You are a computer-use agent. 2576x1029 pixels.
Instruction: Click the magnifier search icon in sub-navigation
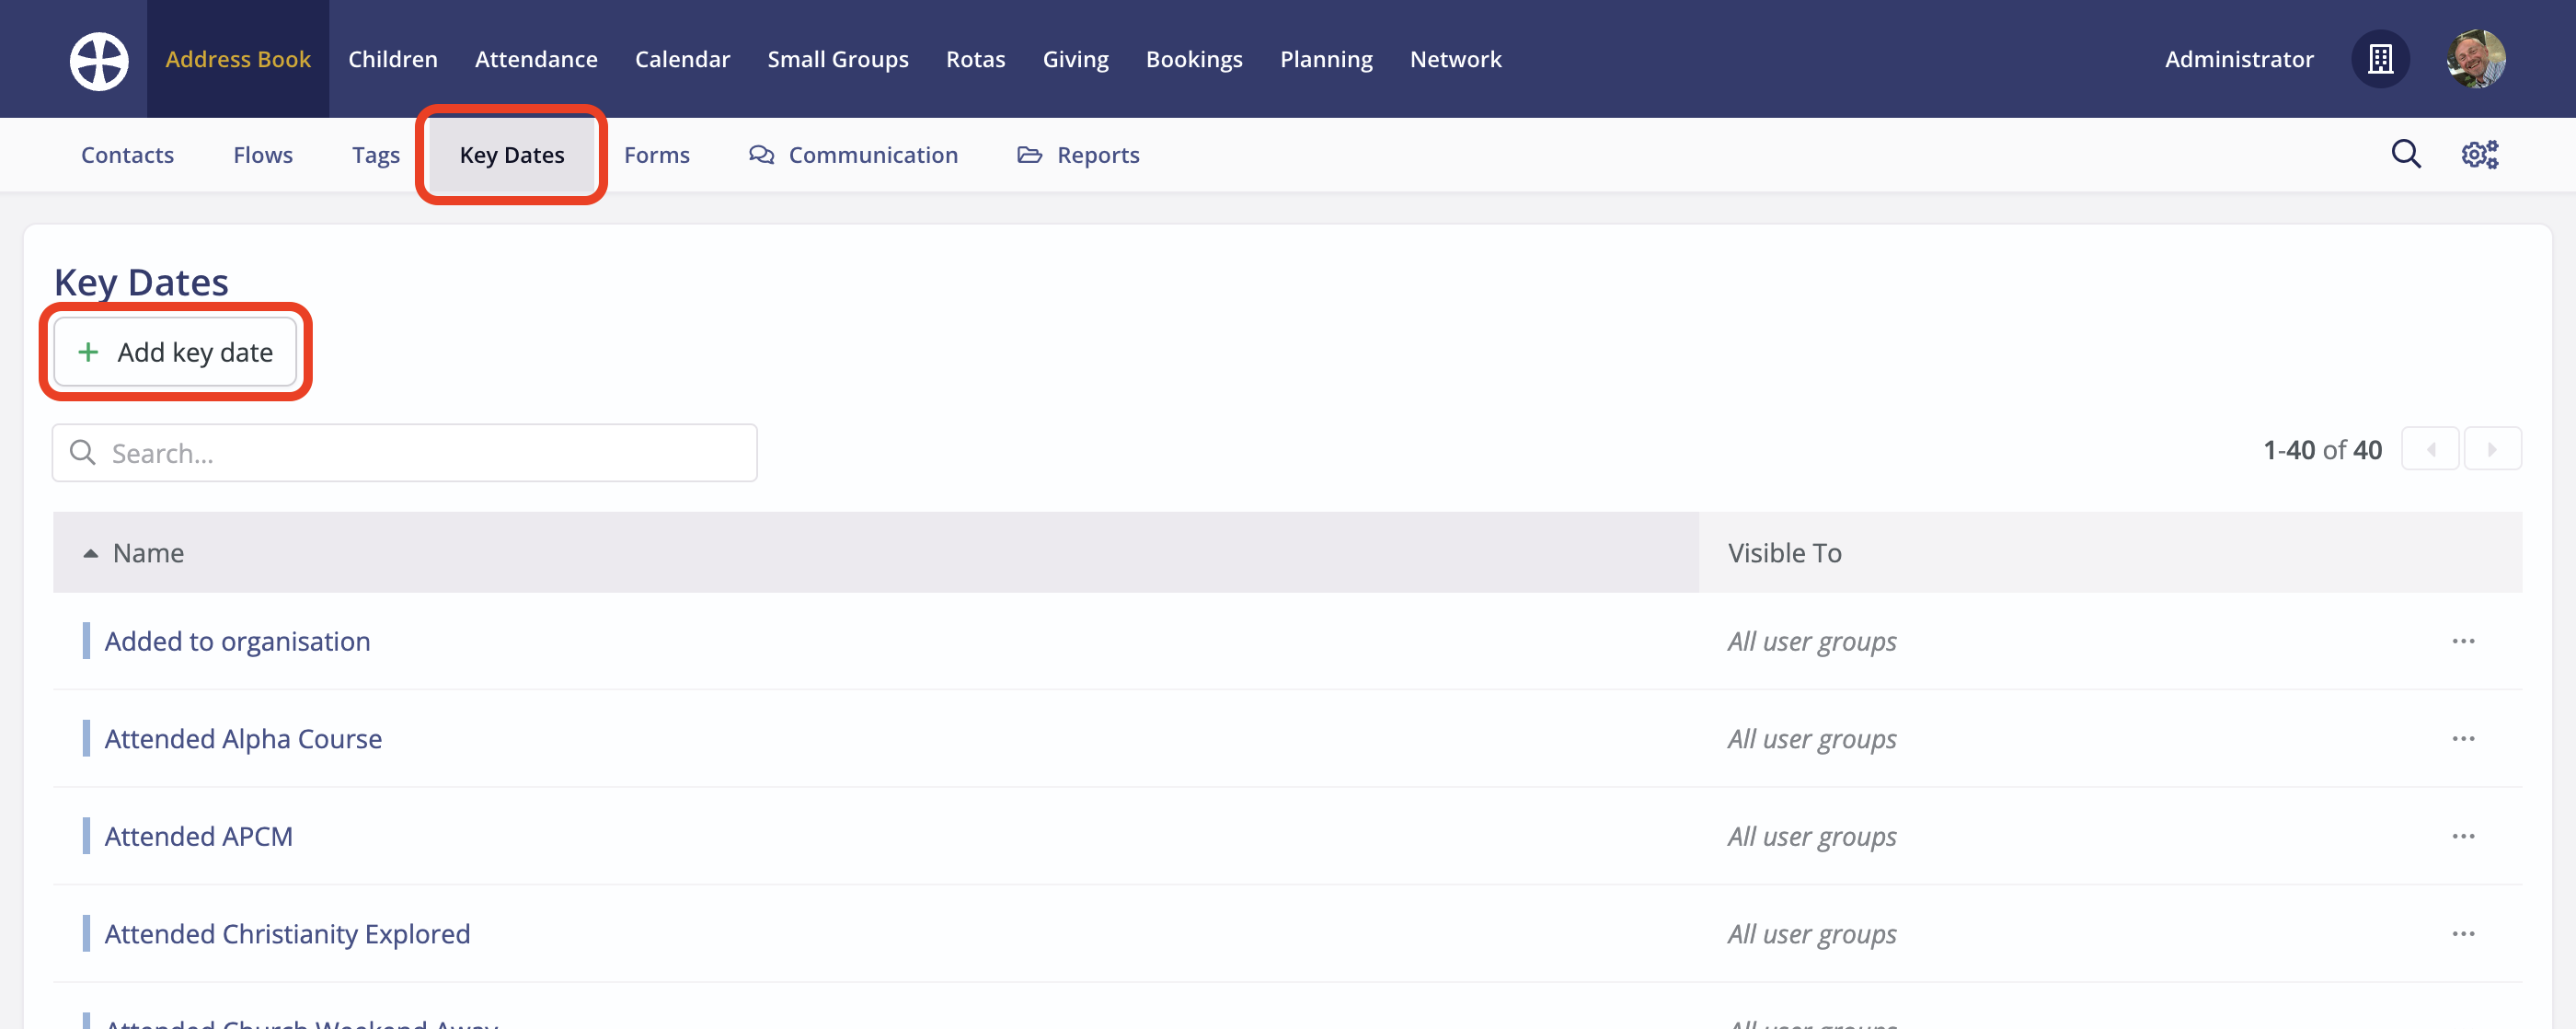coord(2405,154)
